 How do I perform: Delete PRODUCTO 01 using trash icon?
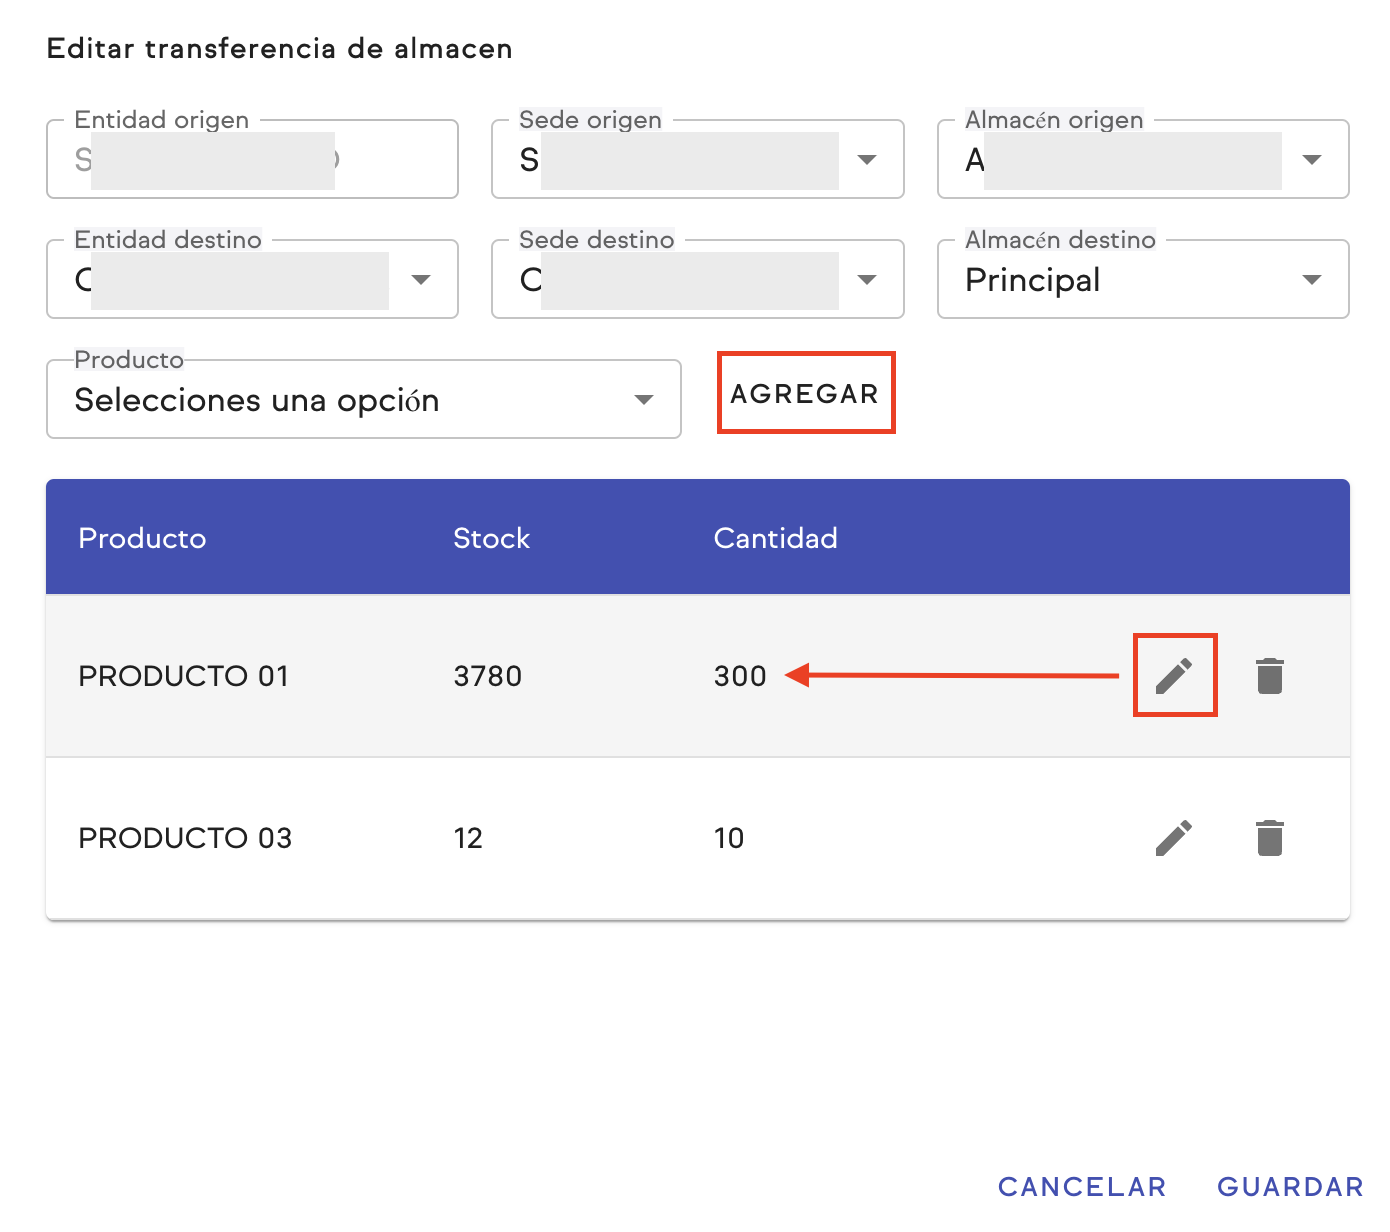point(1269,676)
